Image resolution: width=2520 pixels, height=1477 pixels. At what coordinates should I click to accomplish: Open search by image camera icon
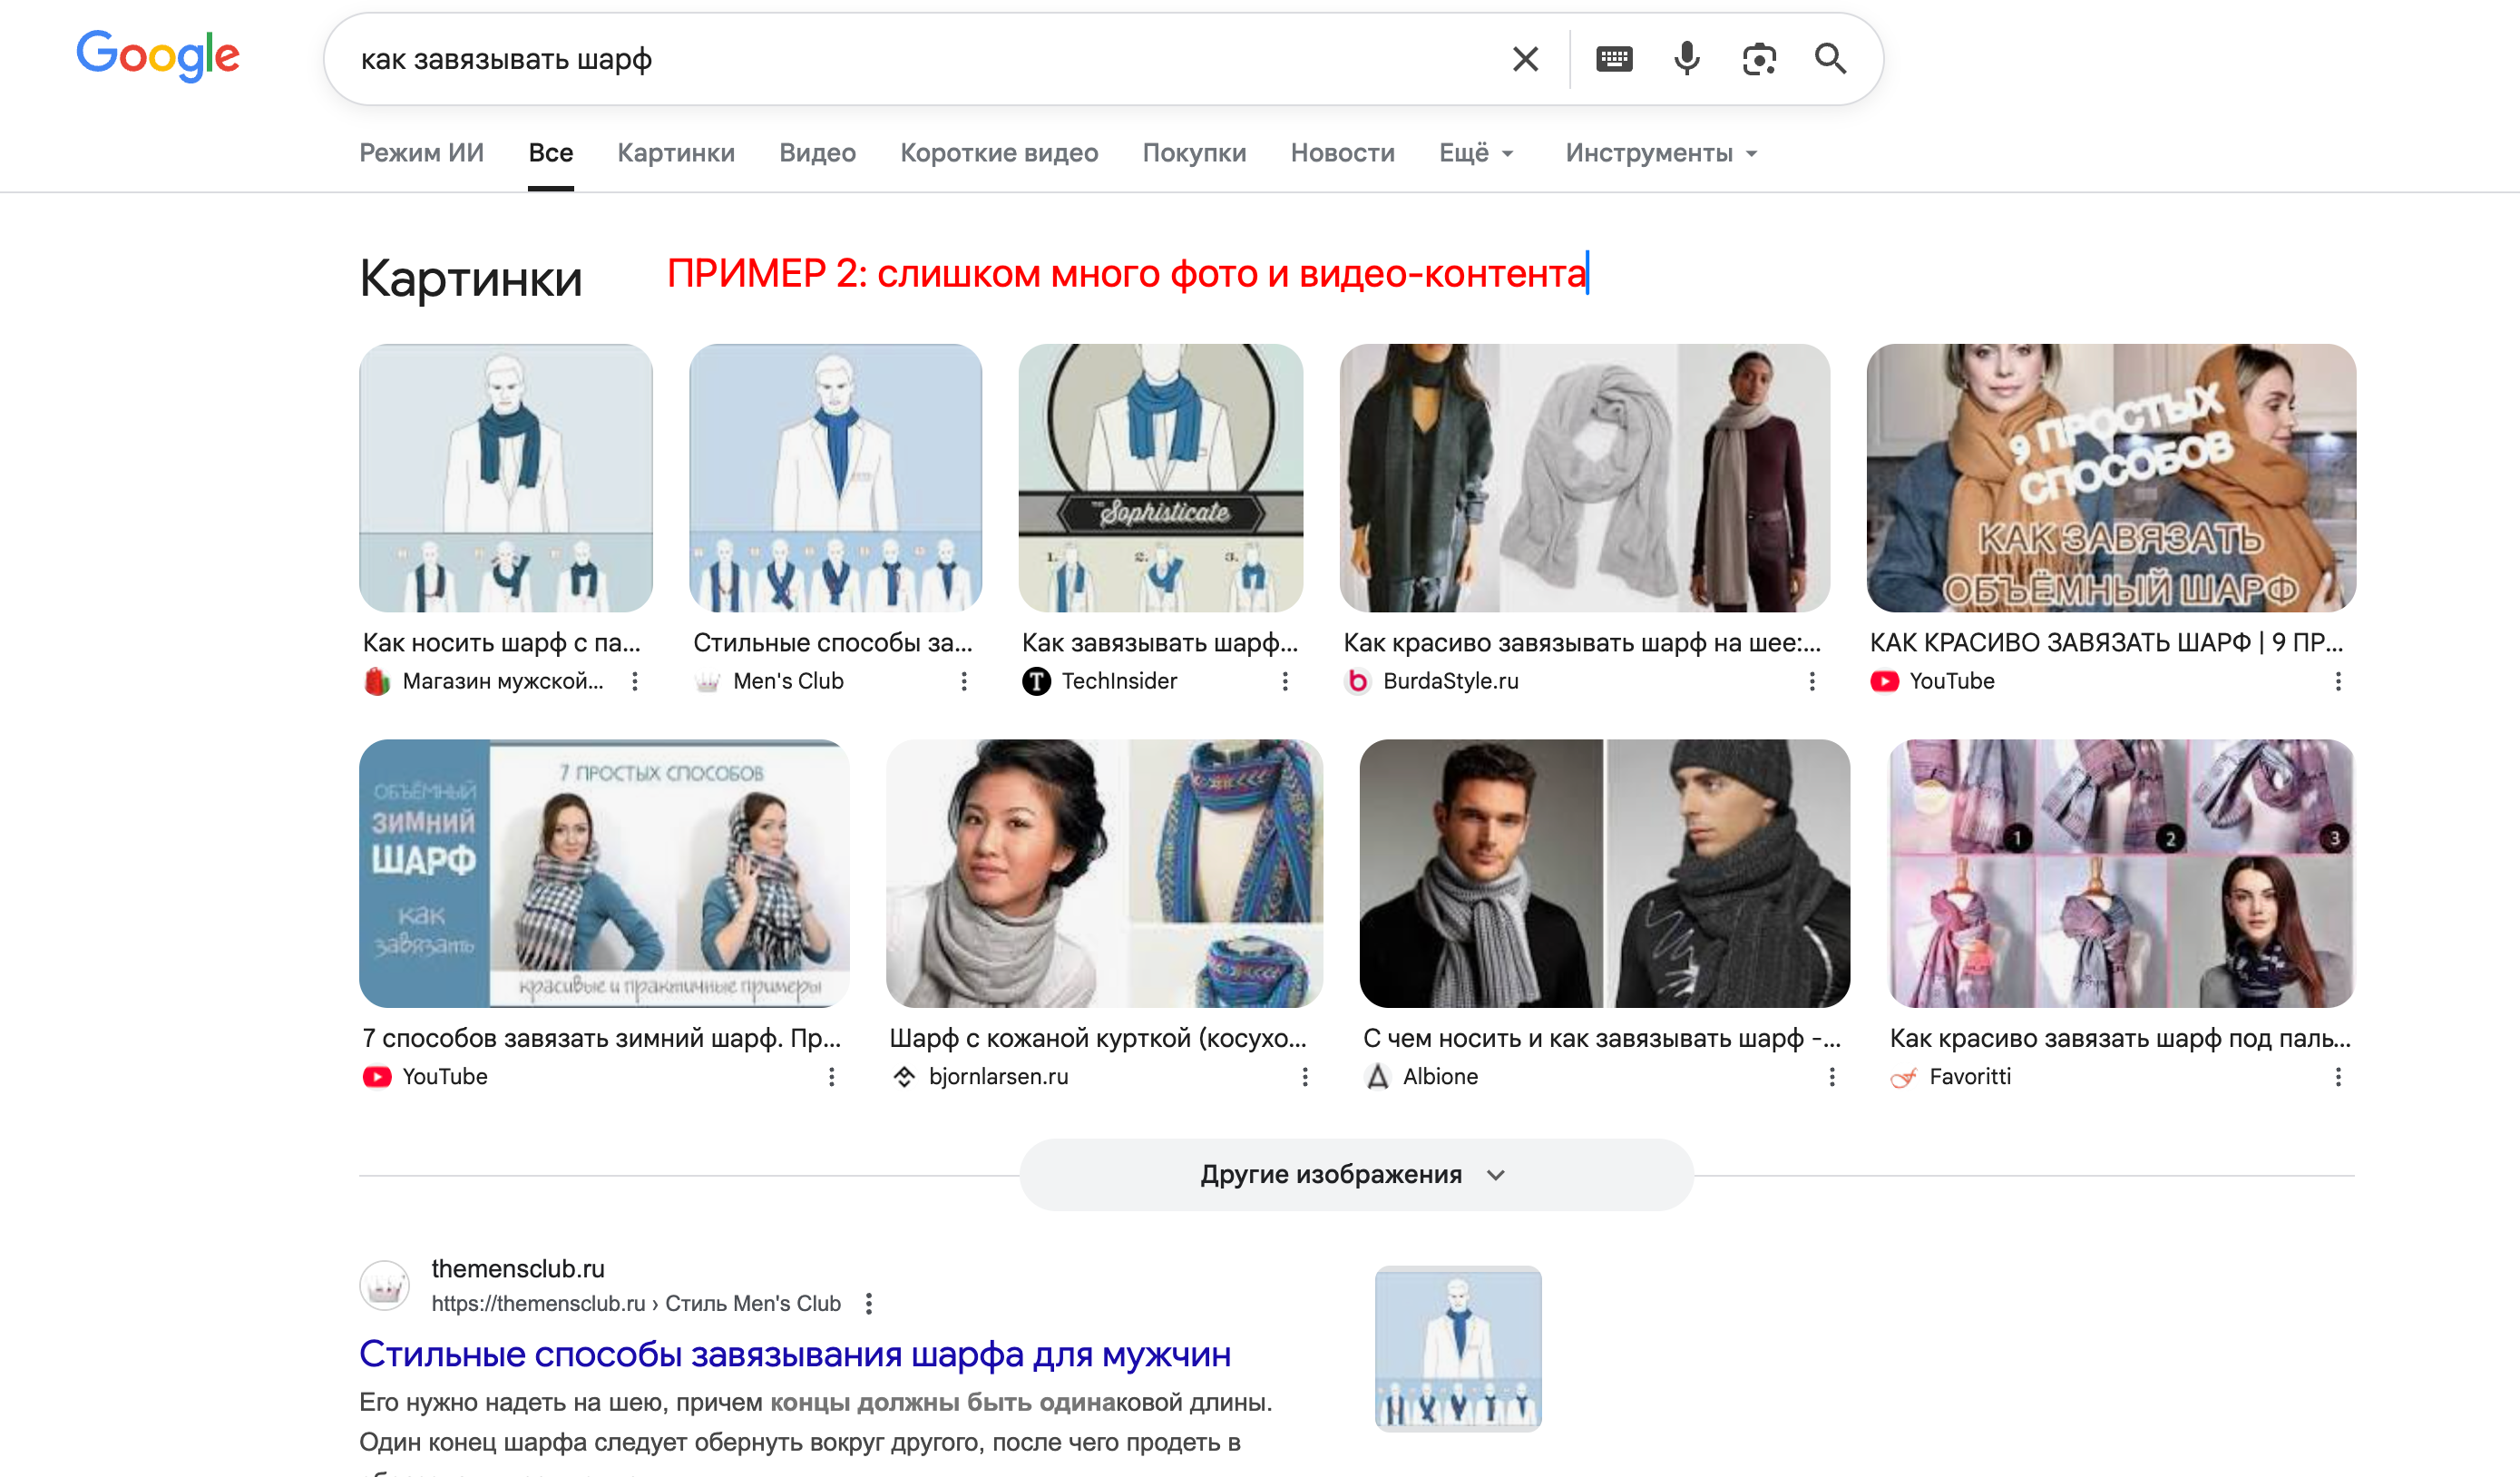(x=1759, y=59)
